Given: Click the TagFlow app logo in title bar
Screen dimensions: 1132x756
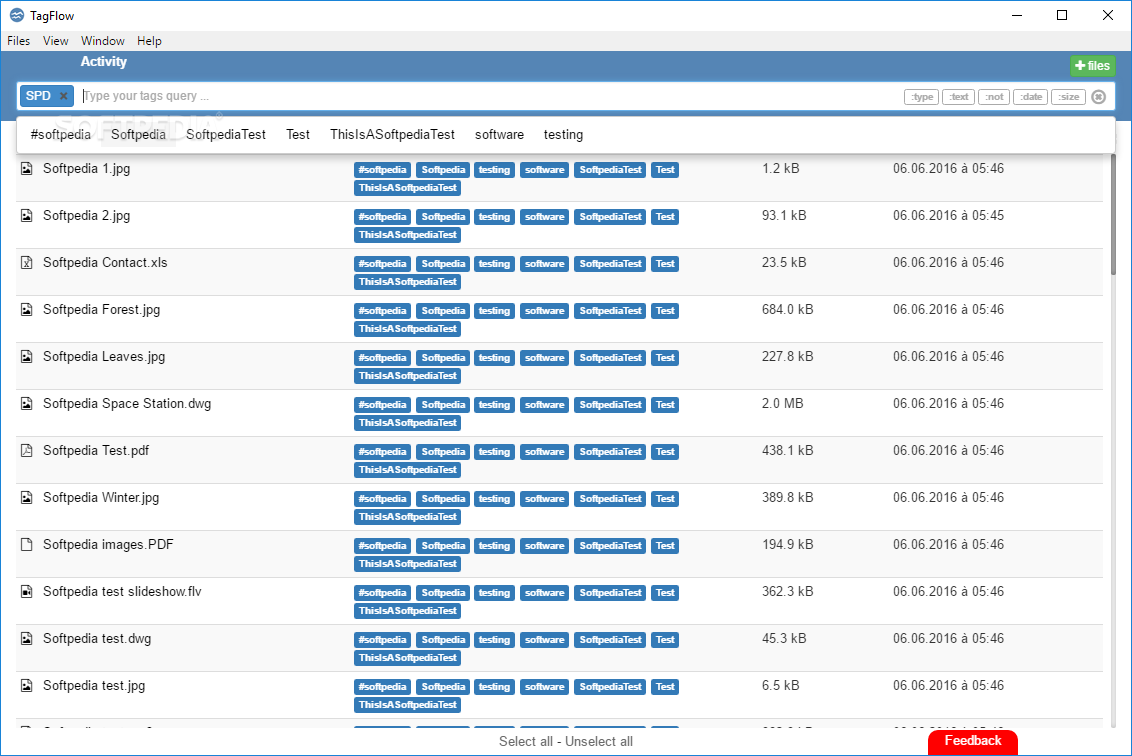Looking at the screenshot, I should [x=17, y=15].
